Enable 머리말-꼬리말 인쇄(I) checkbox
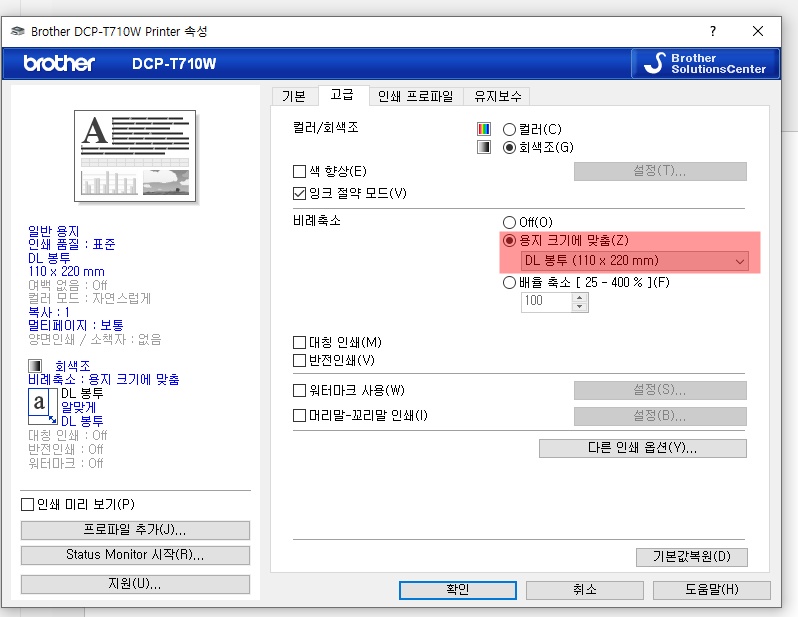Image resolution: width=798 pixels, height=617 pixels. [x=299, y=416]
